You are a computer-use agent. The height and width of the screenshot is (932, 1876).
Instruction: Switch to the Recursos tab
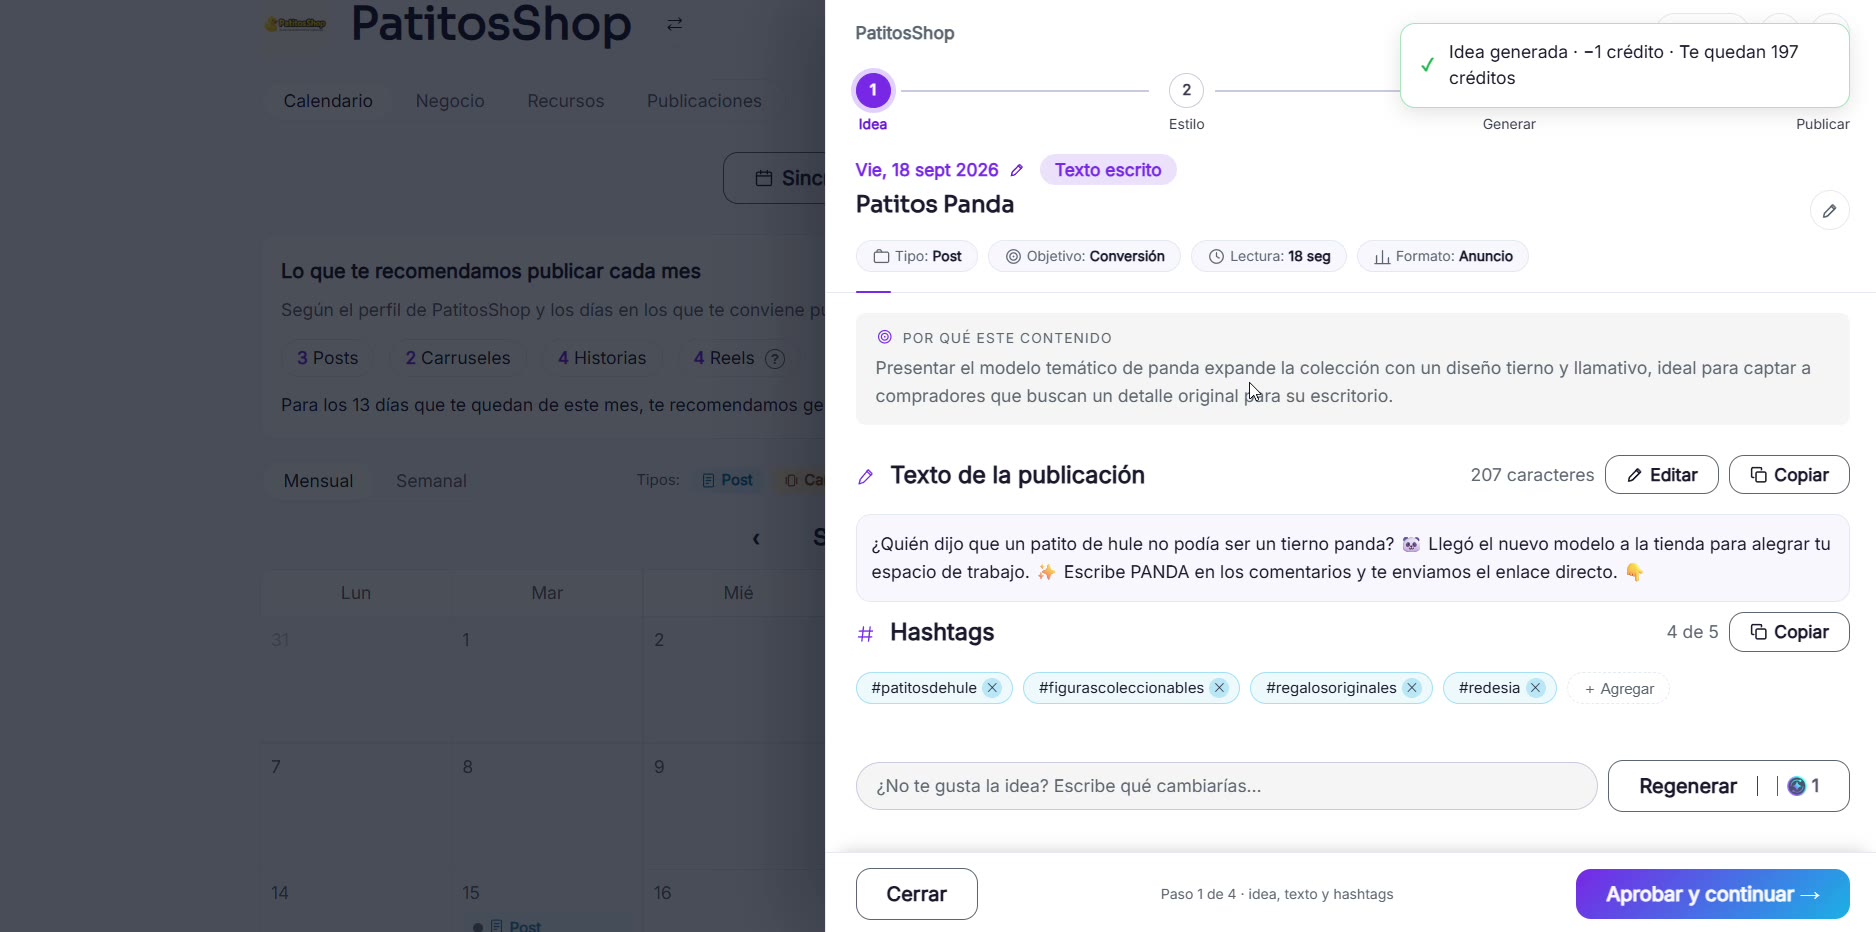[566, 101]
